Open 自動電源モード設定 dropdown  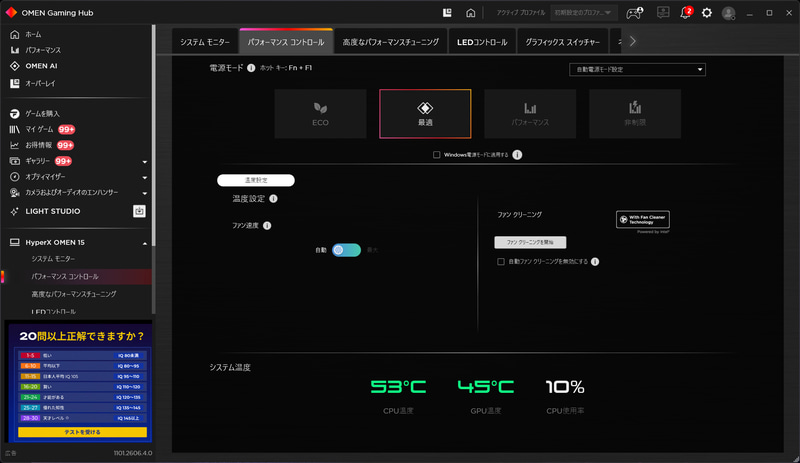[637, 69]
